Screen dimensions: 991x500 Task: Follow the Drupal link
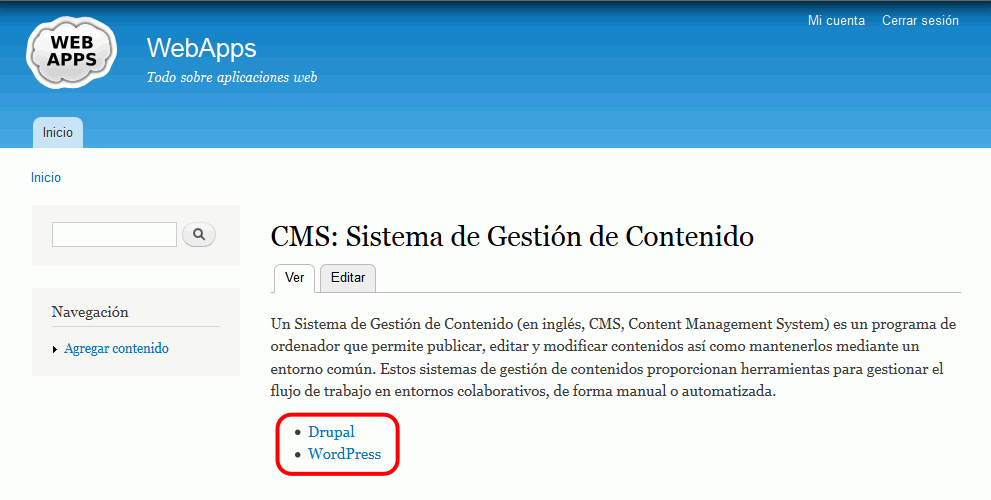tap(331, 432)
